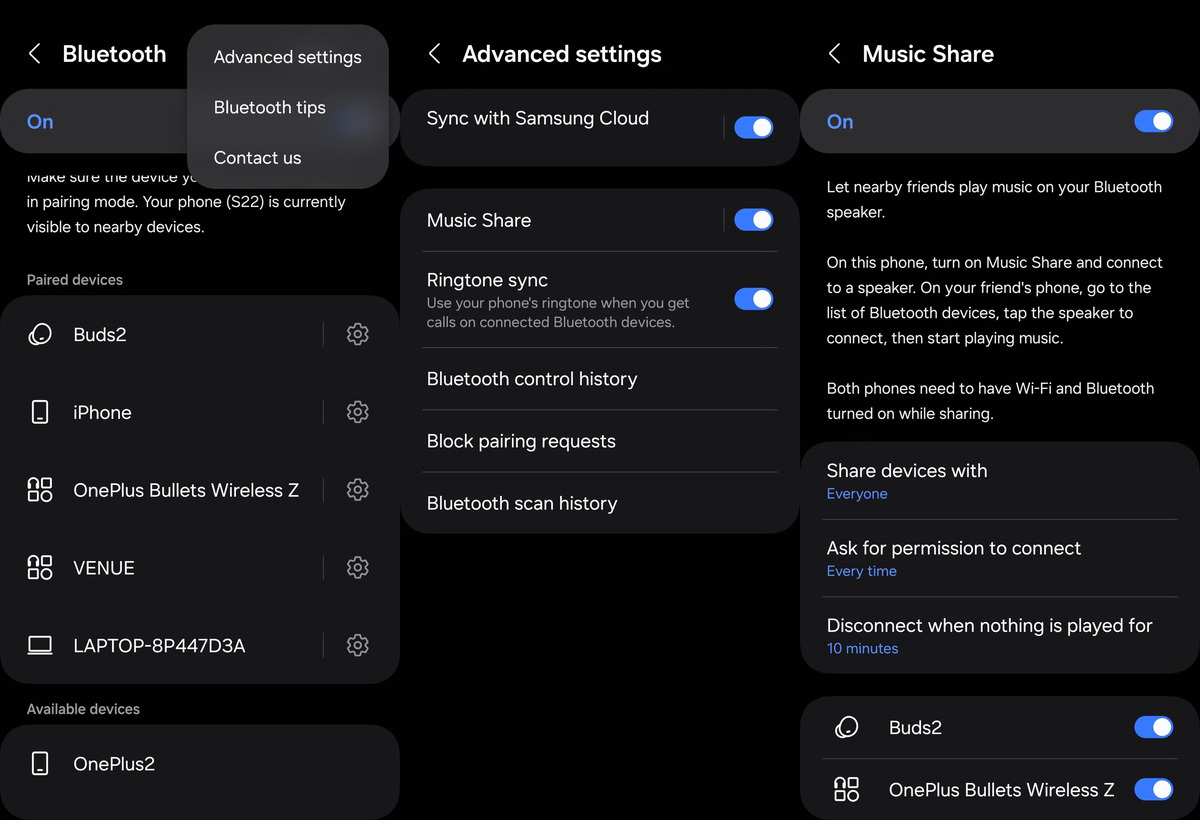This screenshot has height=820, width=1200.
Task: Change Ask for permission to connect setting
Action: (1000, 558)
